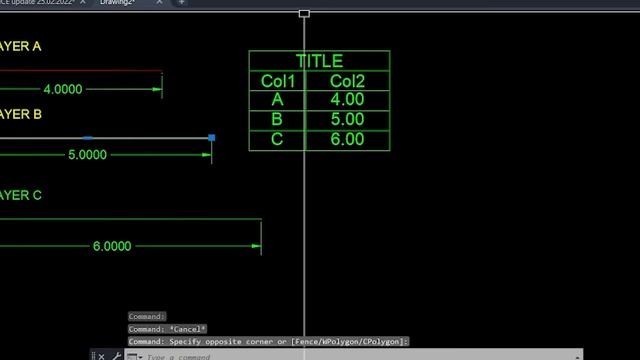
Task: Select the LAYER A text label
Action: point(20,46)
